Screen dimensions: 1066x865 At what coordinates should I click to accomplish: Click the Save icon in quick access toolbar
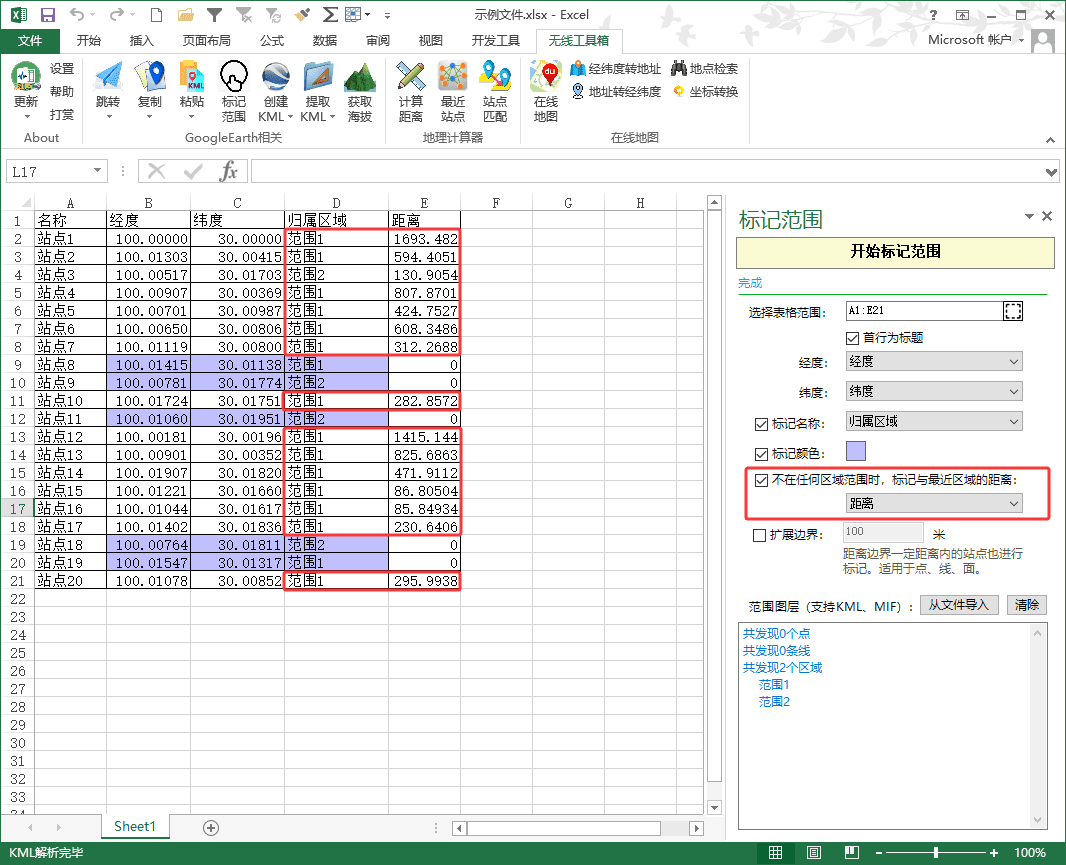coord(48,15)
